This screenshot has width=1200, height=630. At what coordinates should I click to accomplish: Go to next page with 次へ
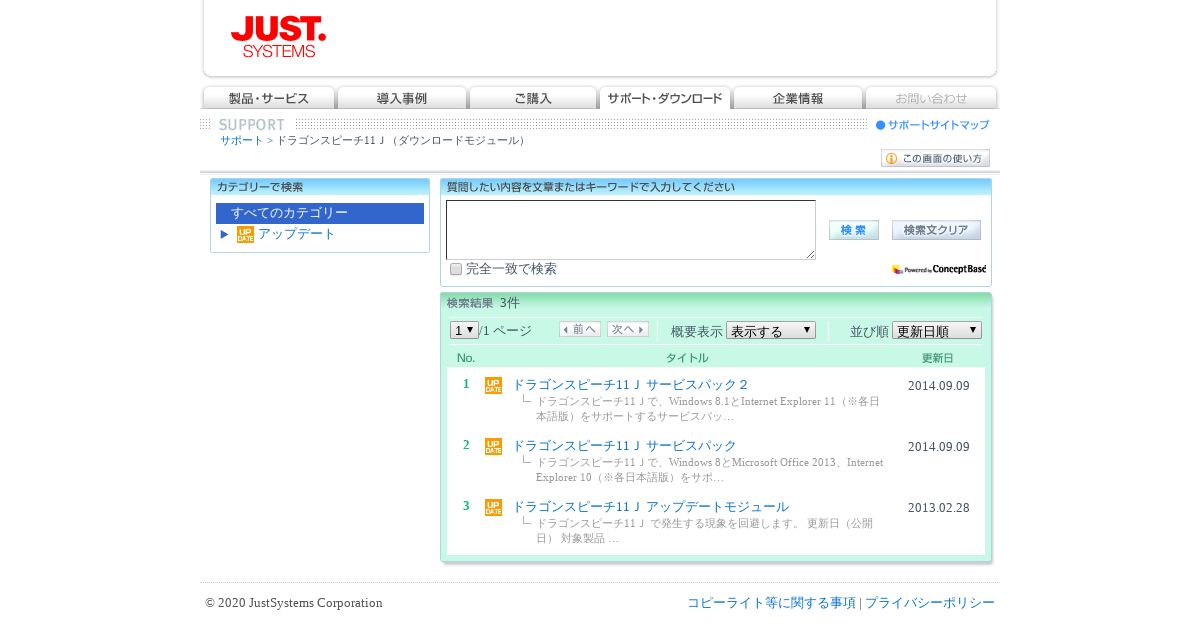628,329
